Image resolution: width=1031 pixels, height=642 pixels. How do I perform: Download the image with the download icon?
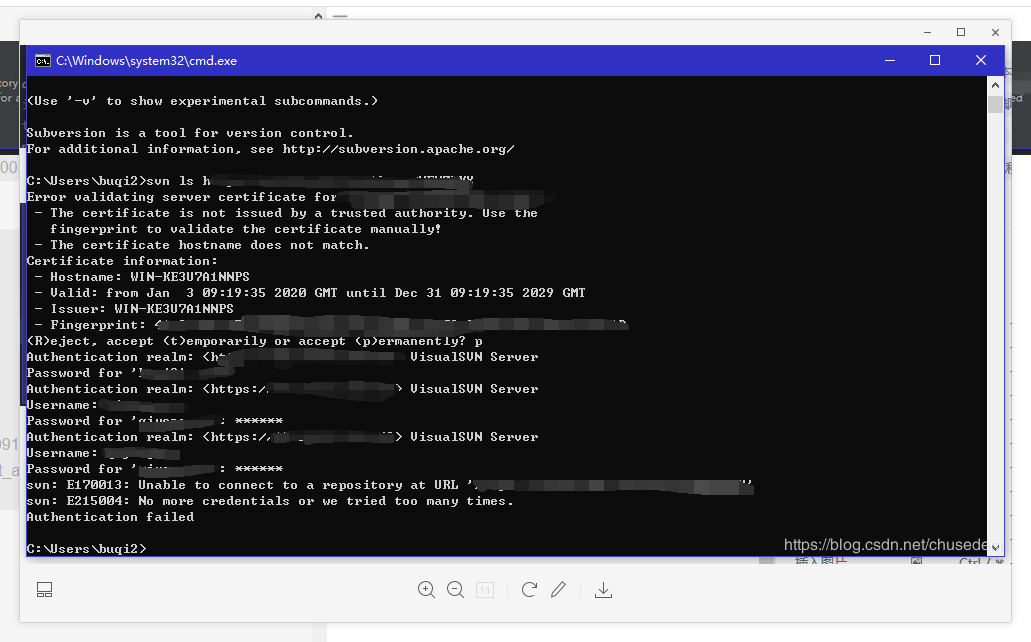pyautogui.click(x=603, y=590)
